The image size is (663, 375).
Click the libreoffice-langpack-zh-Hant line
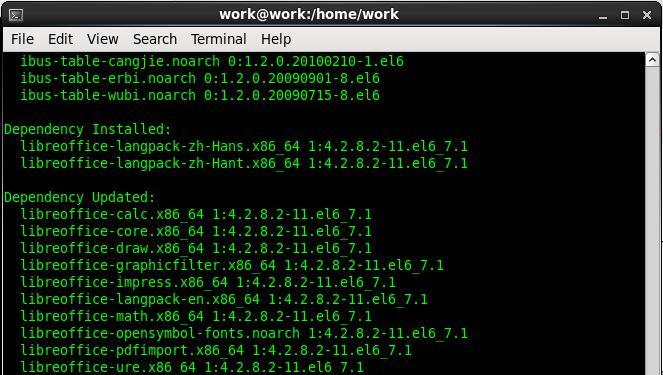[244, 163]
